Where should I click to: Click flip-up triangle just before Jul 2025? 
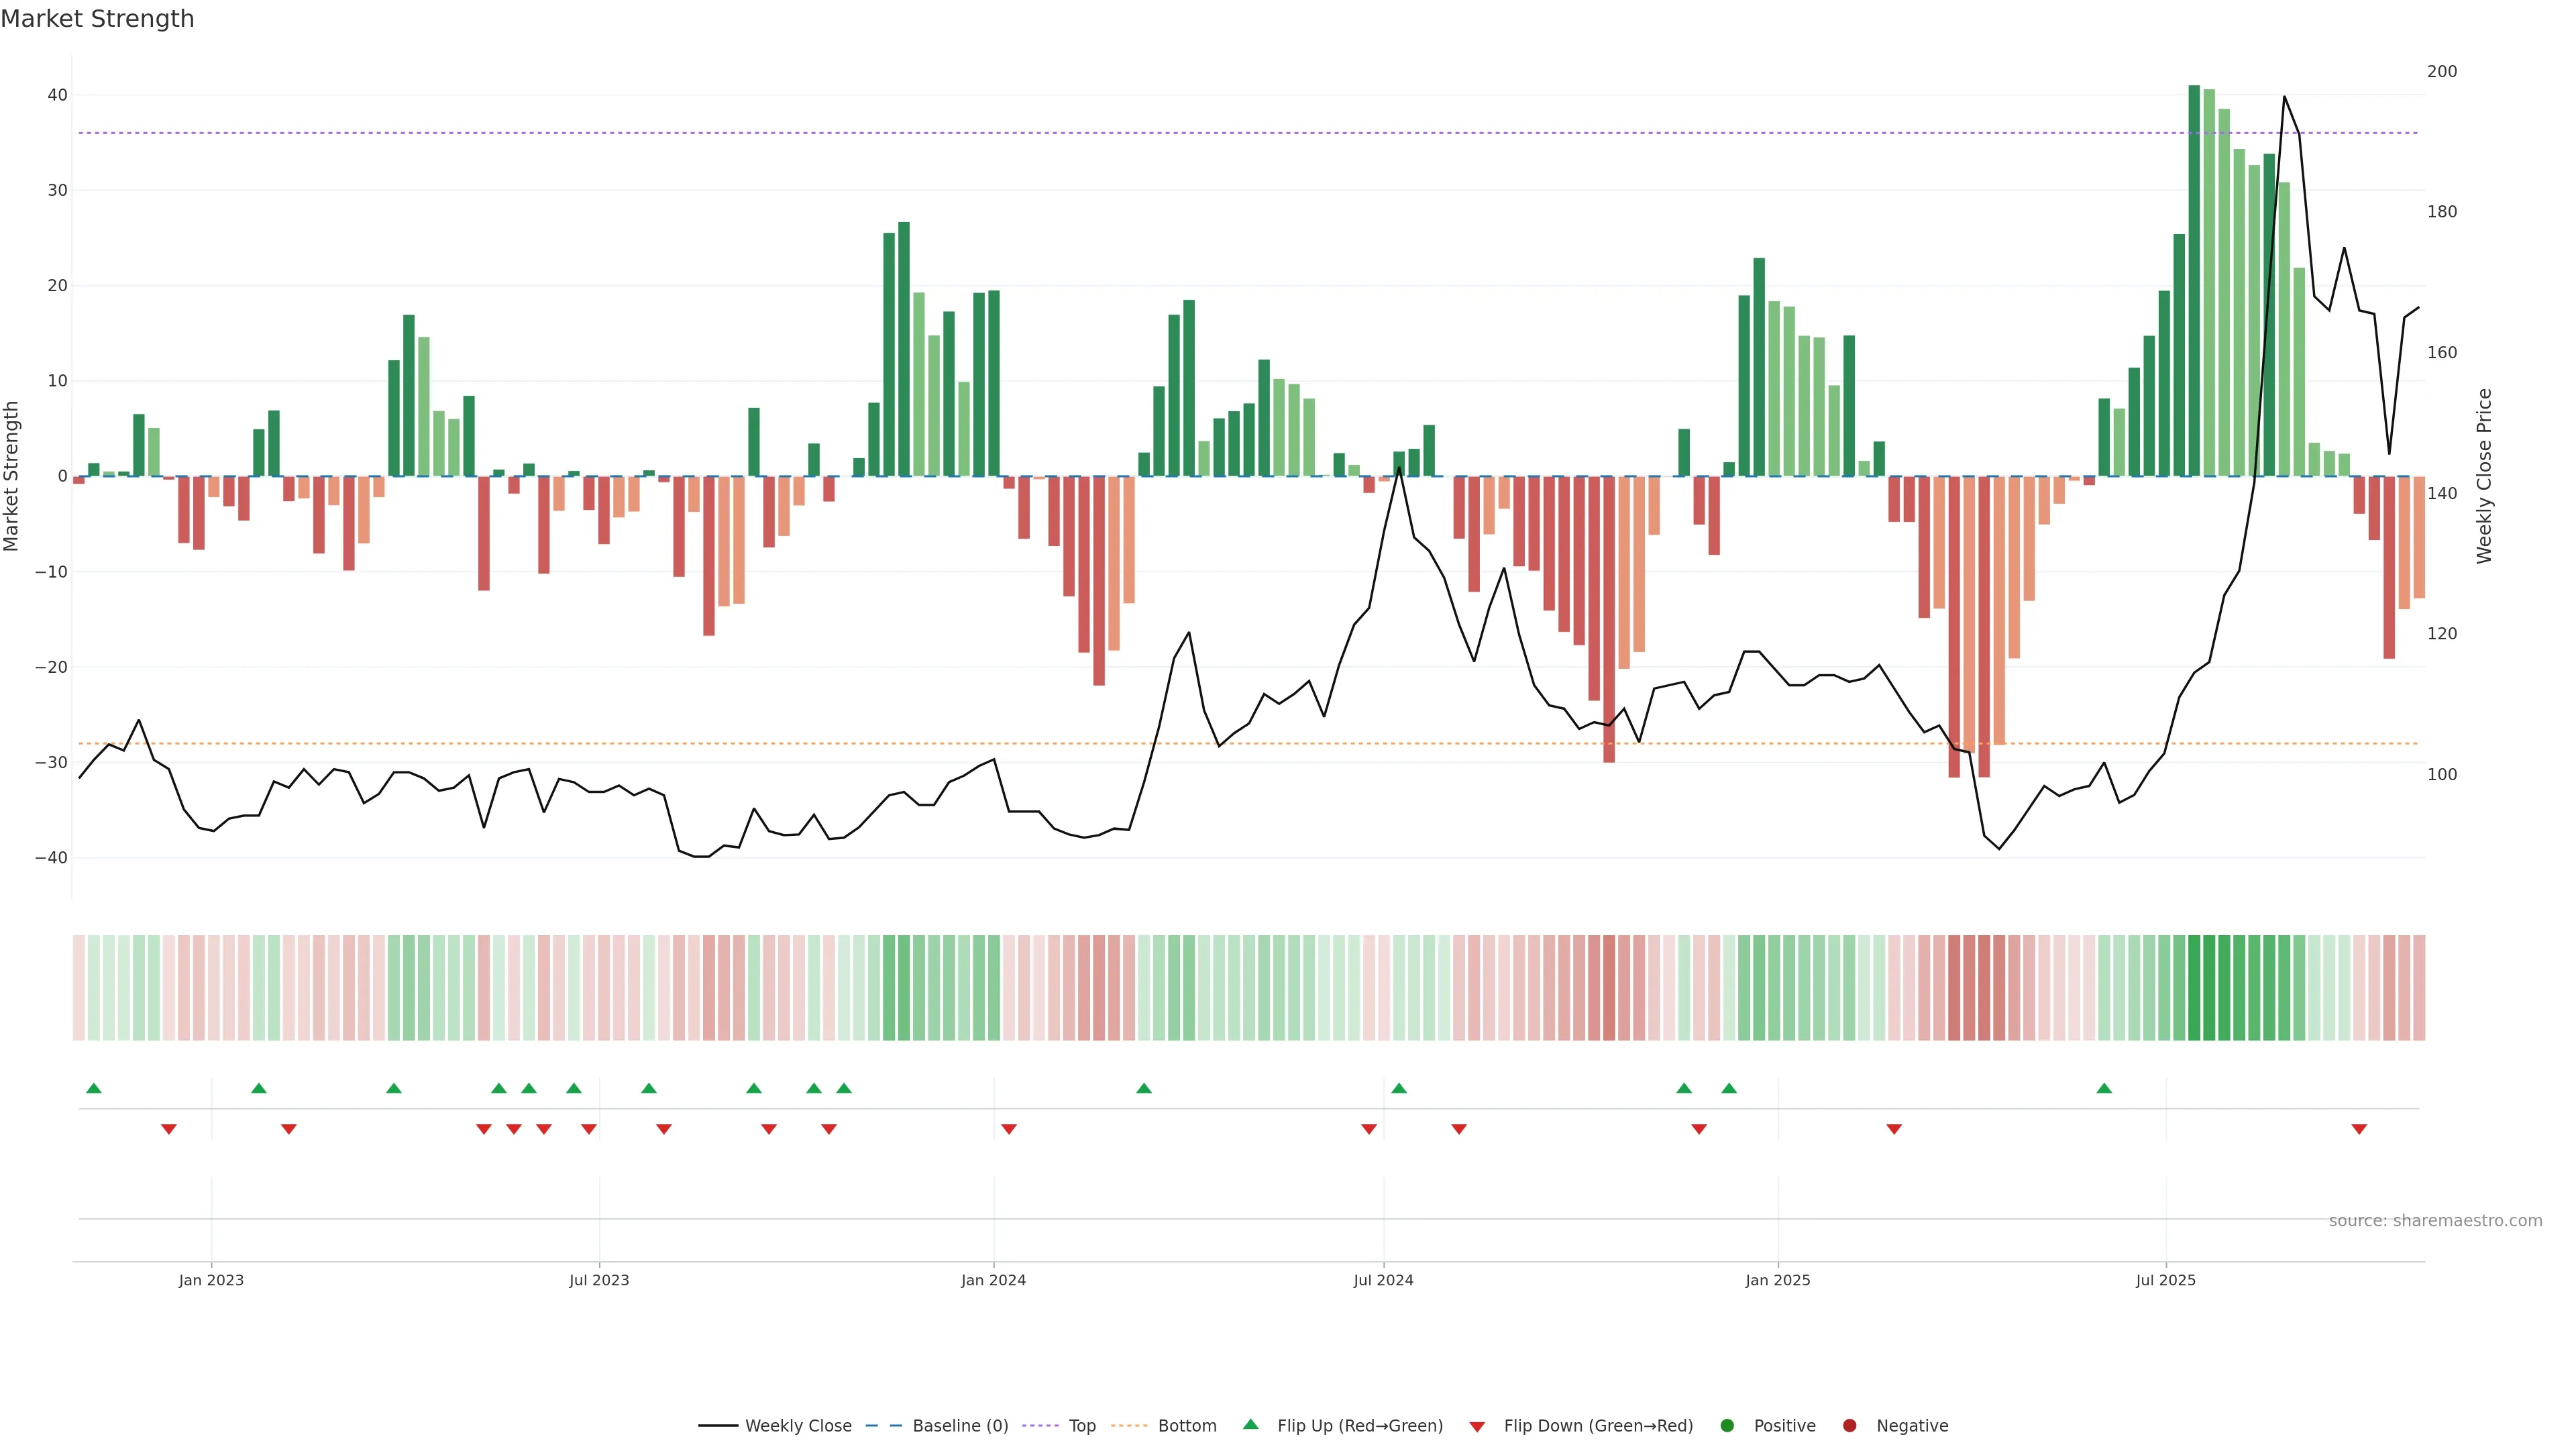2104,1088
